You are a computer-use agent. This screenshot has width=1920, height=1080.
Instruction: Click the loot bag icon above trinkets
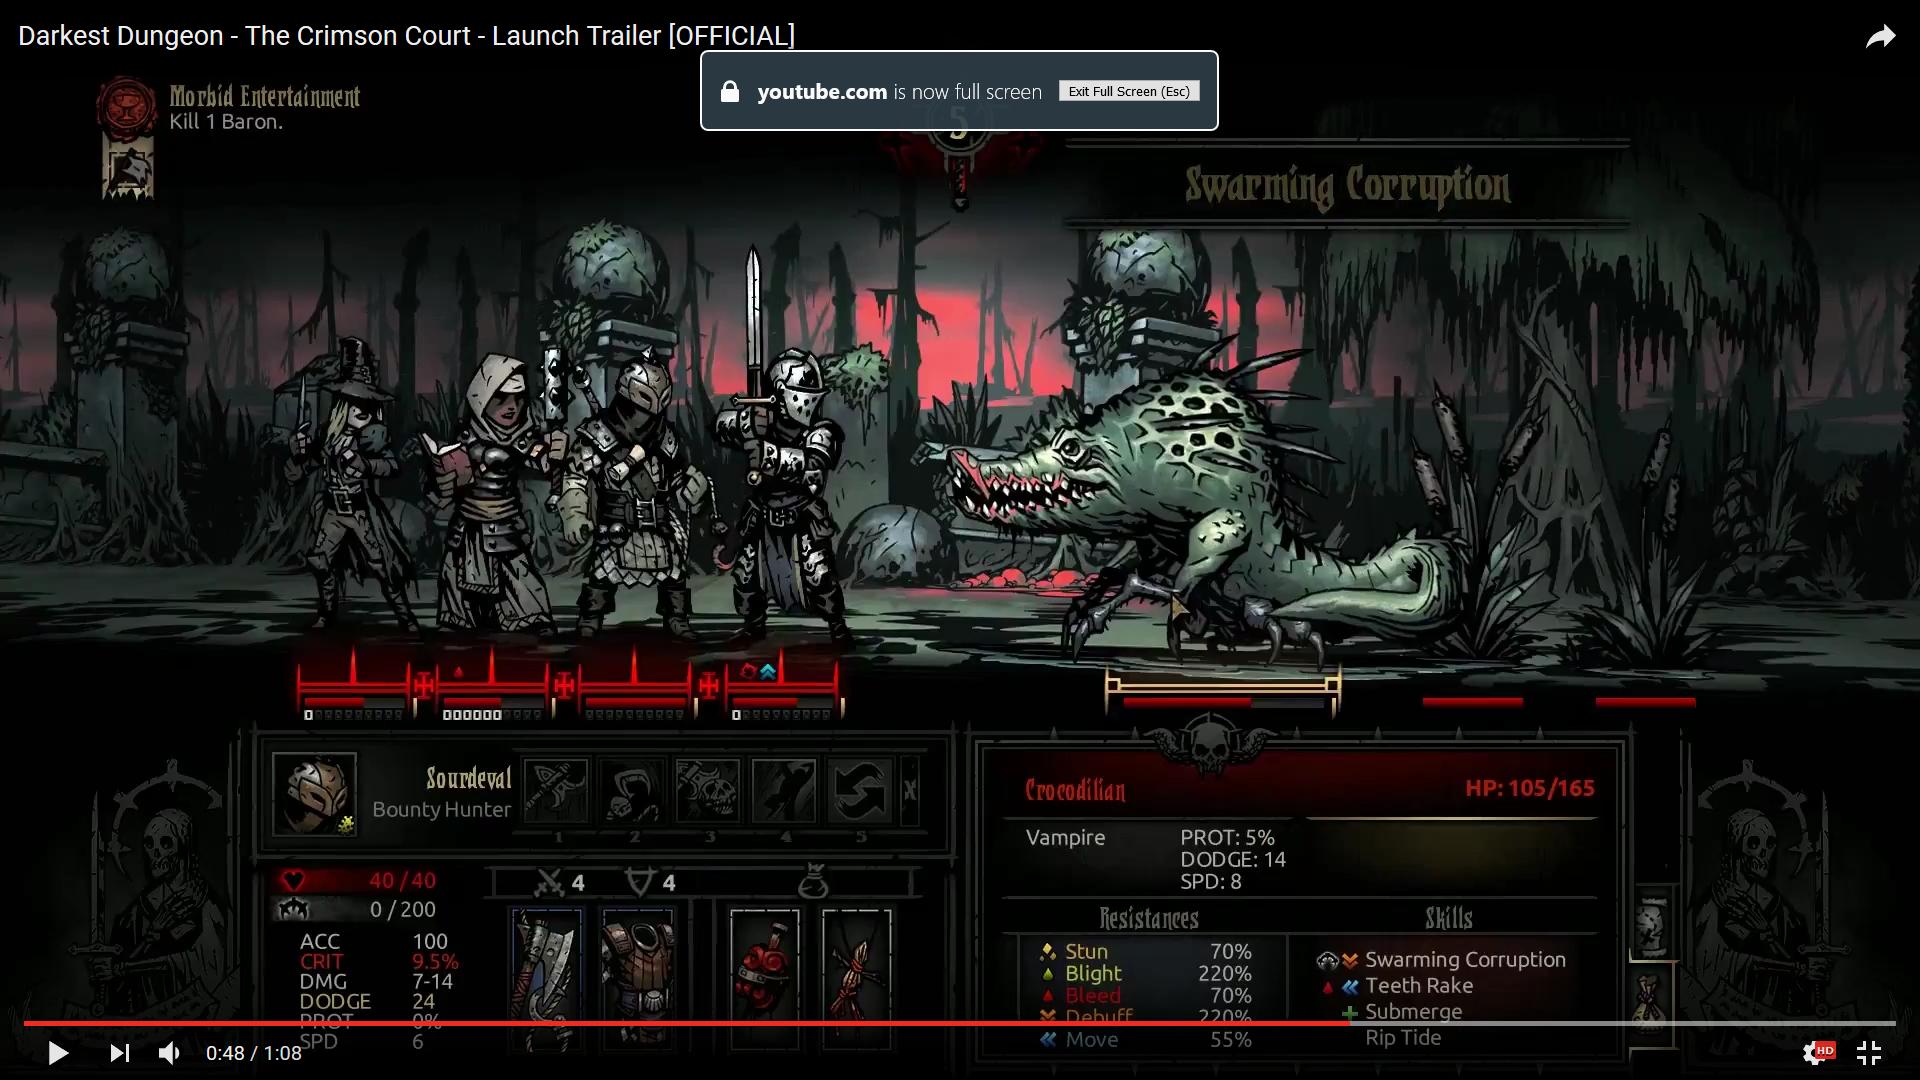pos(814,882)
